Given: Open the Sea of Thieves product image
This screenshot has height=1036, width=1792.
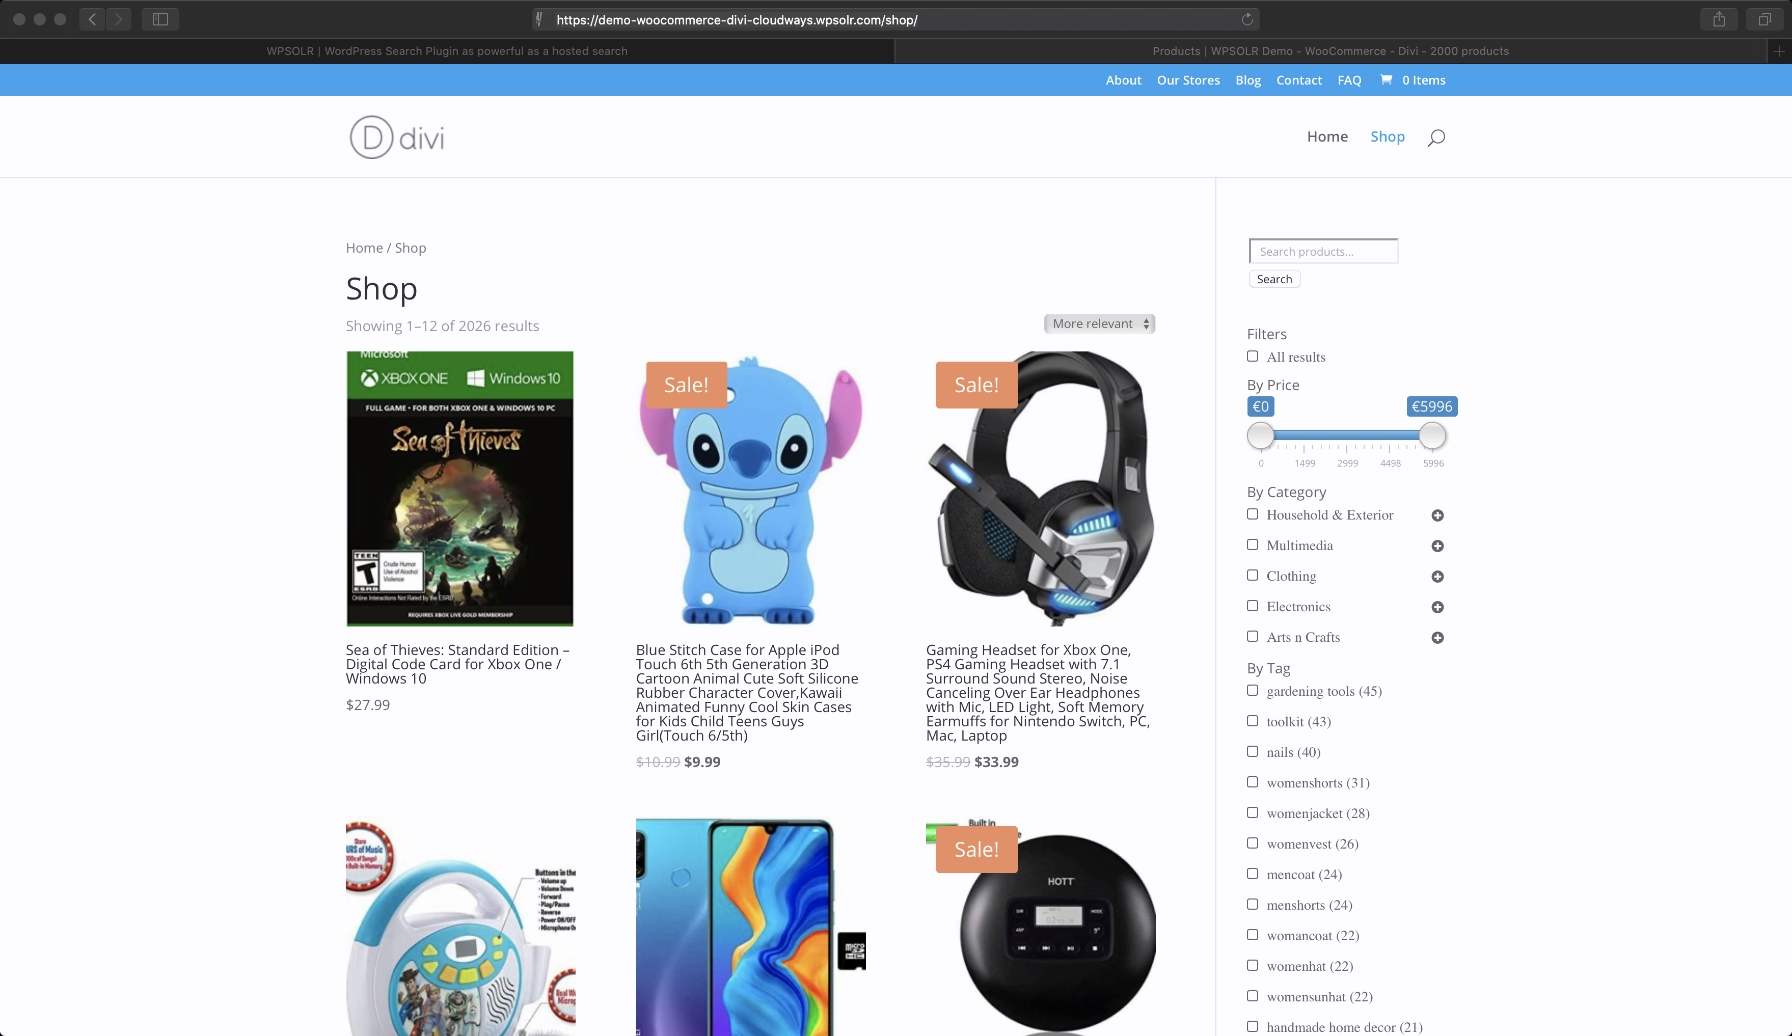Looking at the screenshot, I should click(x=460, y=489).
